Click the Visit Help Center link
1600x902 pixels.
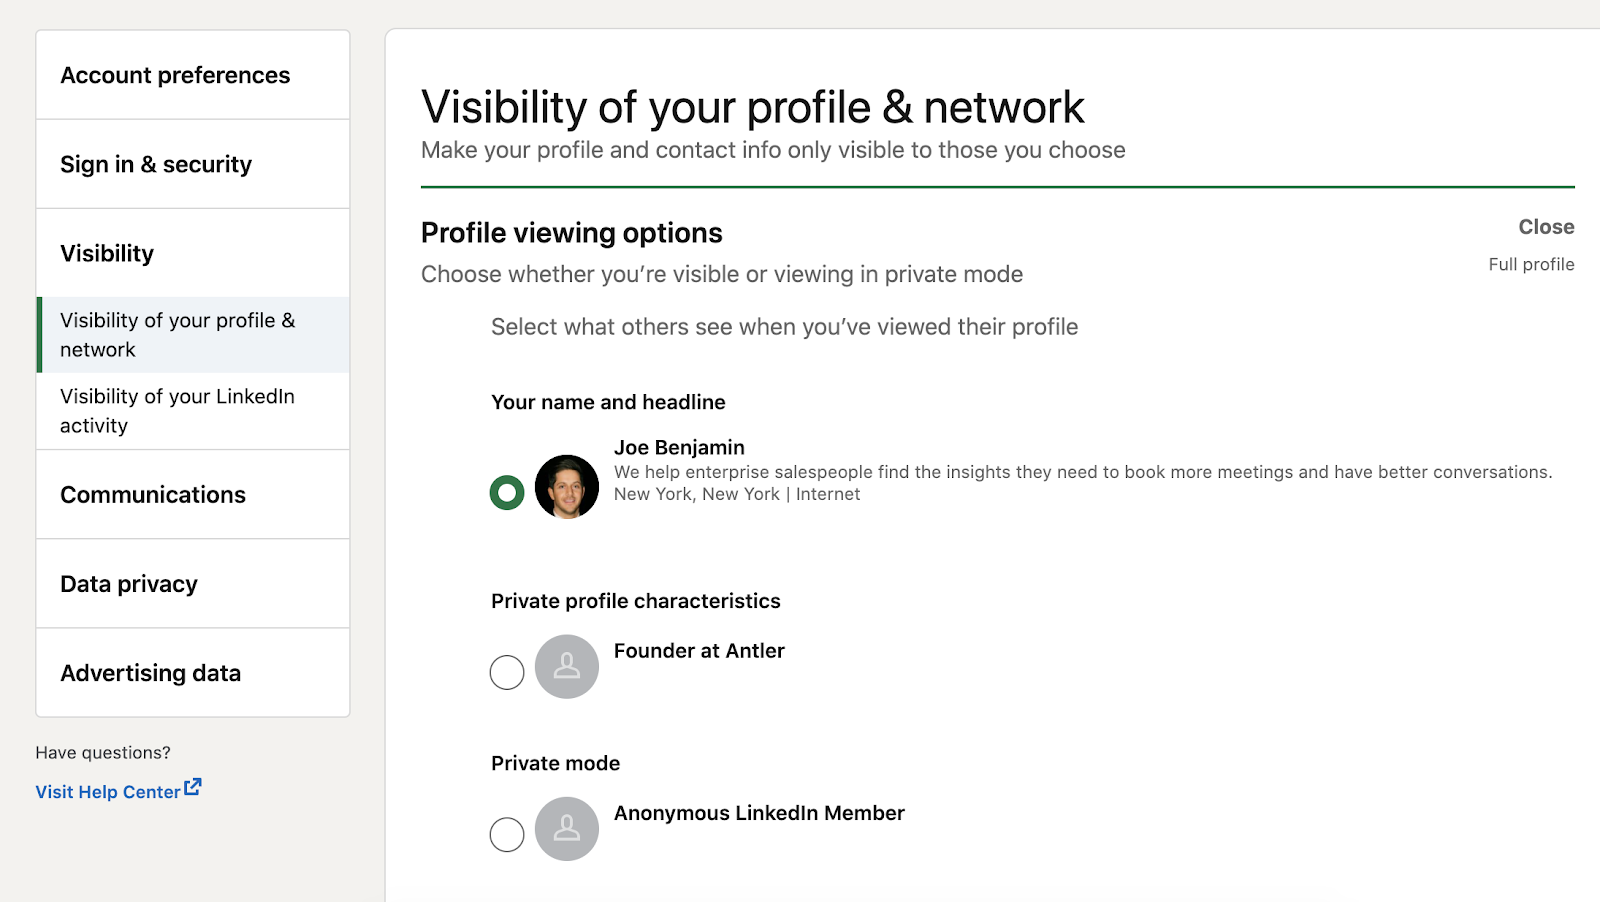click(108, 792)
